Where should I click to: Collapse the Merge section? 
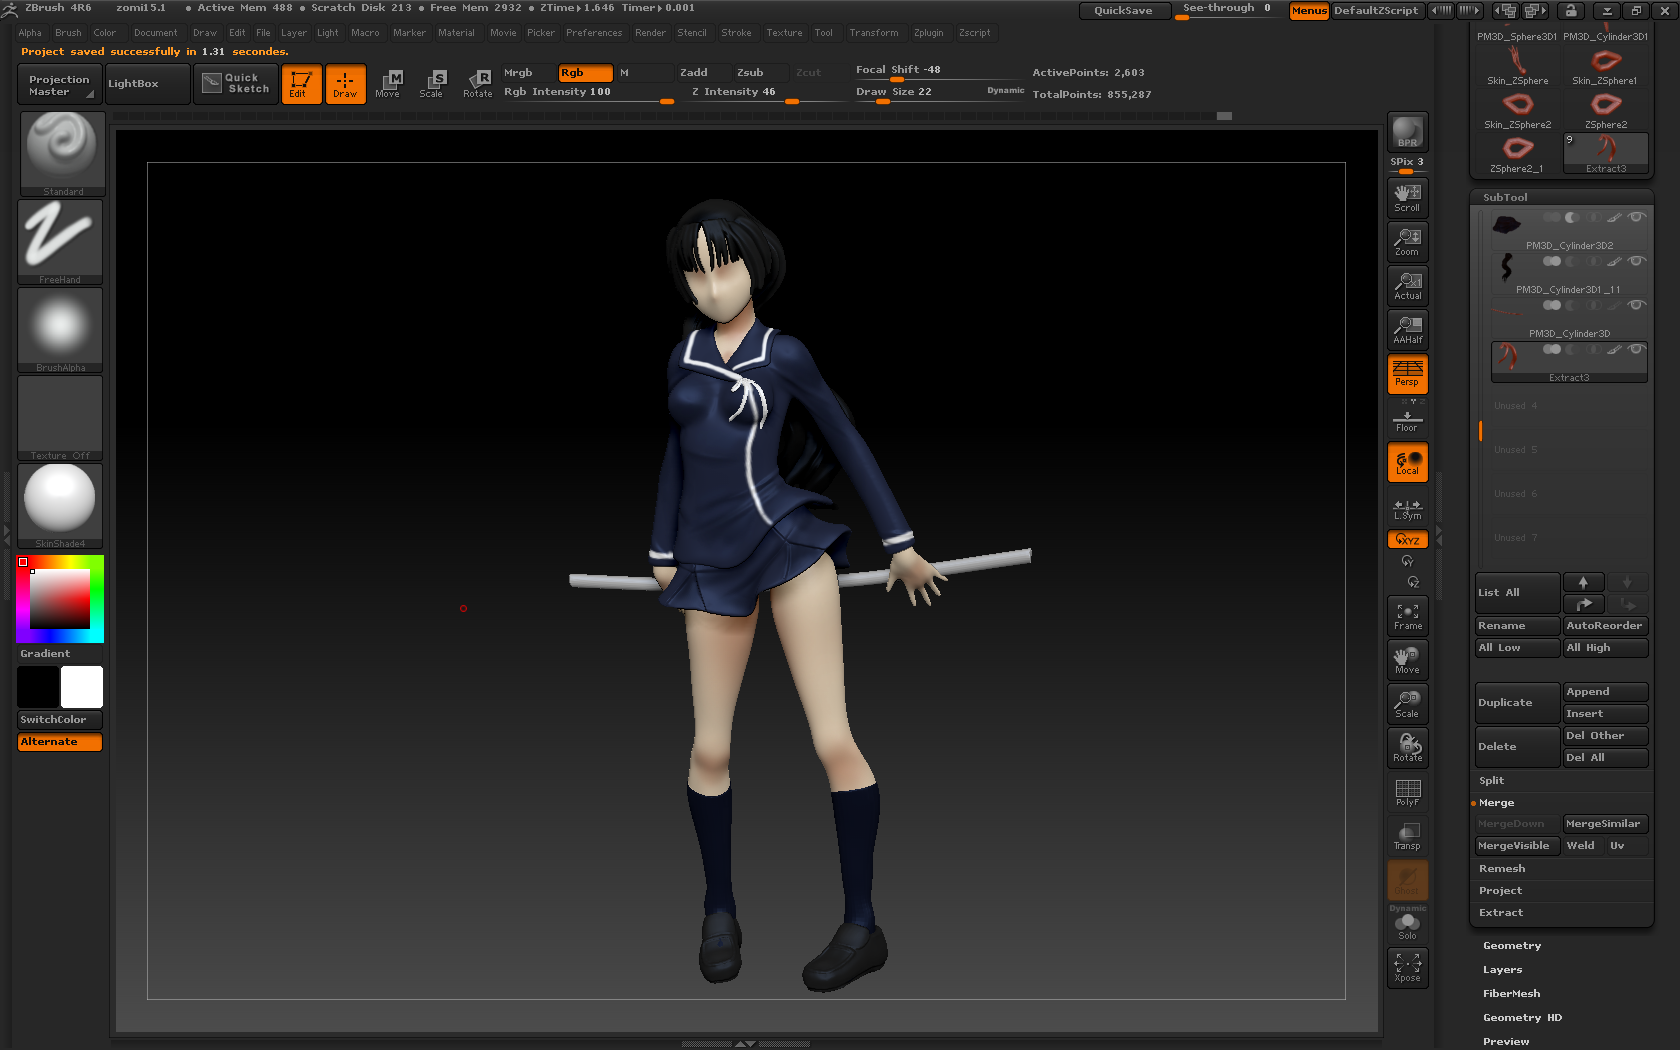pyautogui.click(x=1496, y=802)
